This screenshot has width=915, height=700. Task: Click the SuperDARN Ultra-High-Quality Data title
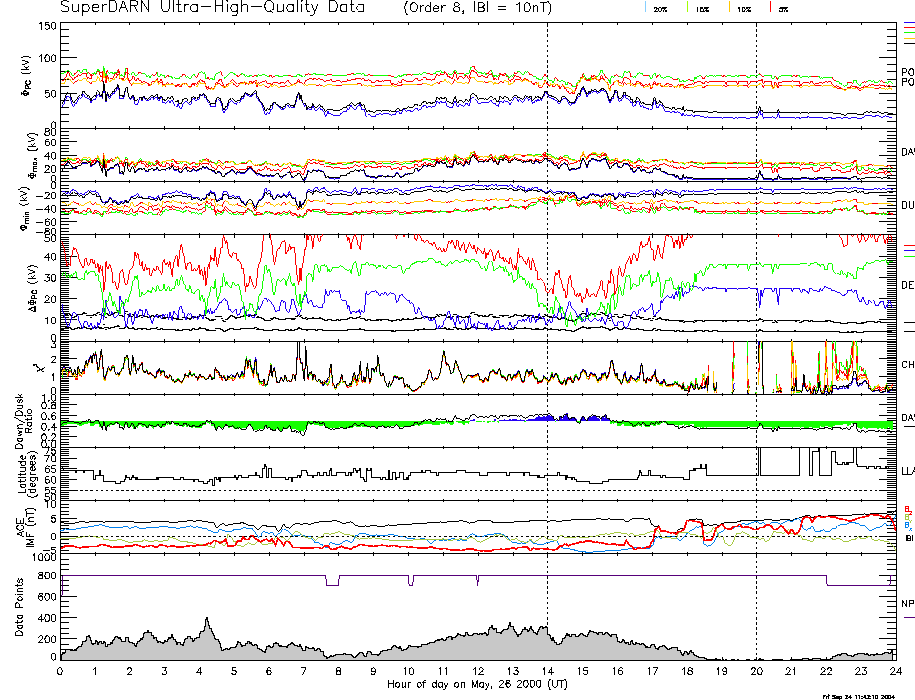(215, 8)
